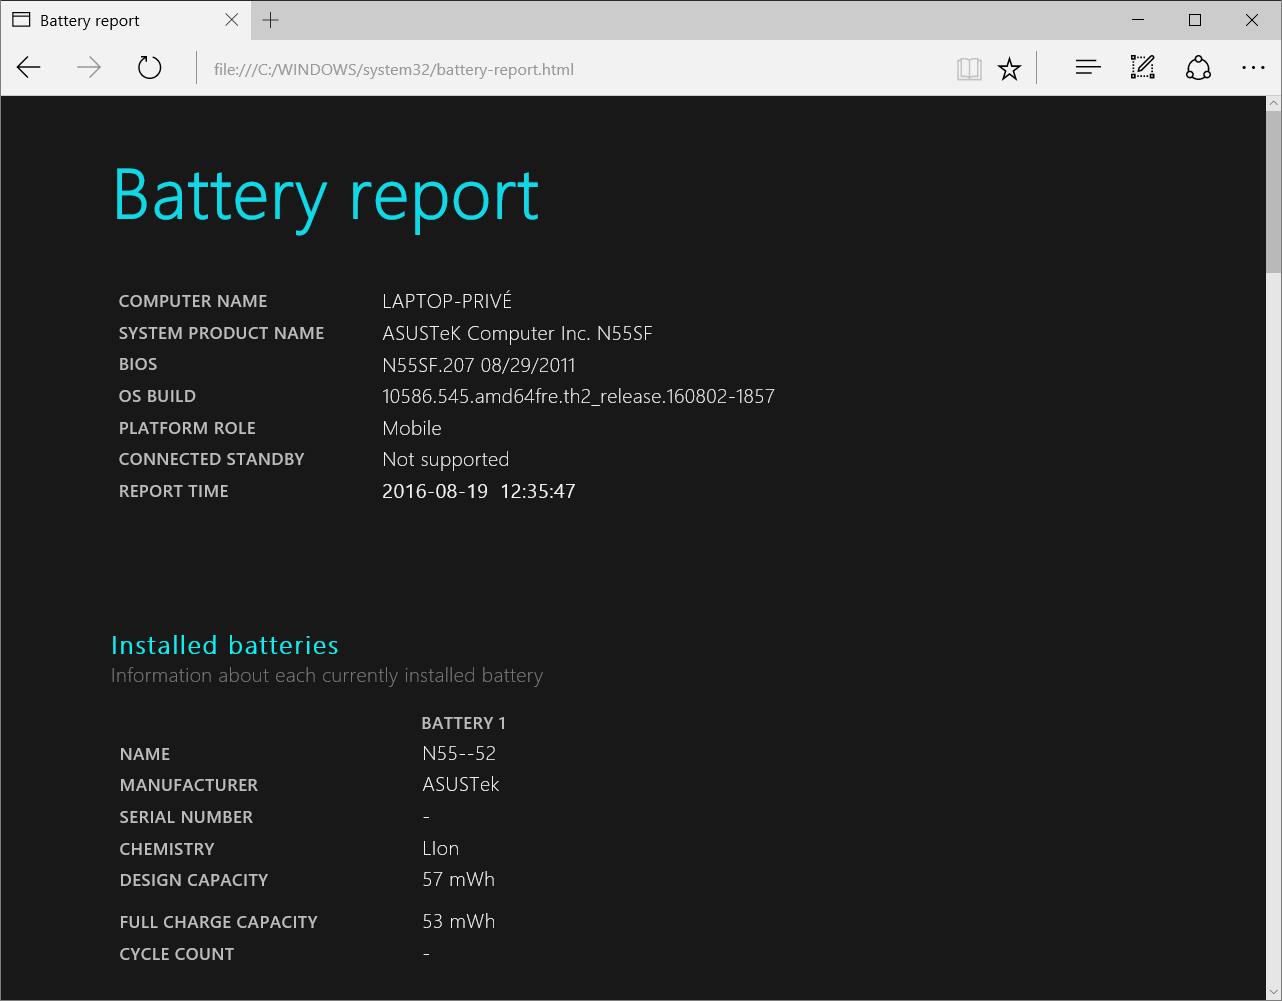Click the vertical scrollbar thumb

pos(1273,190)
